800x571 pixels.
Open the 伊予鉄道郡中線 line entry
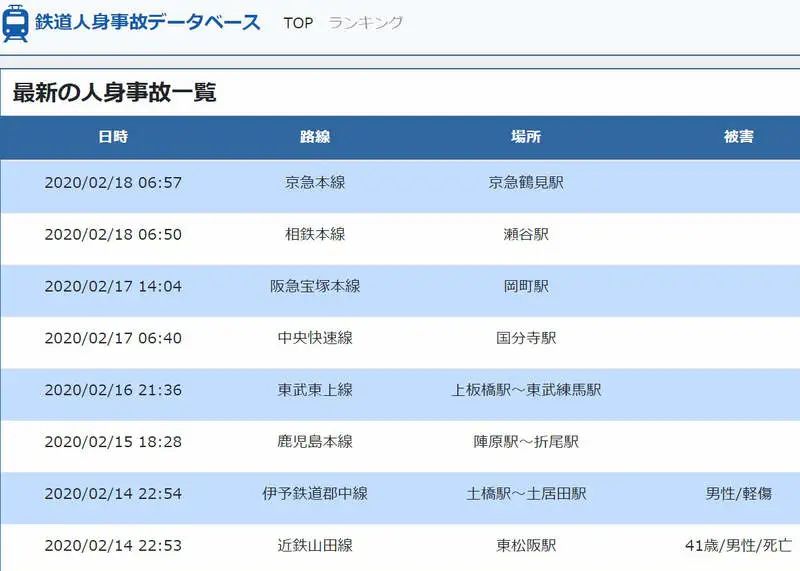tap(315, 494)
